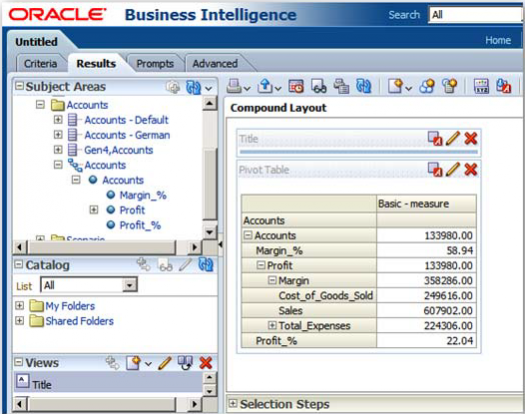Select the Accounts folder in subject tree

(x=87, y=105)
